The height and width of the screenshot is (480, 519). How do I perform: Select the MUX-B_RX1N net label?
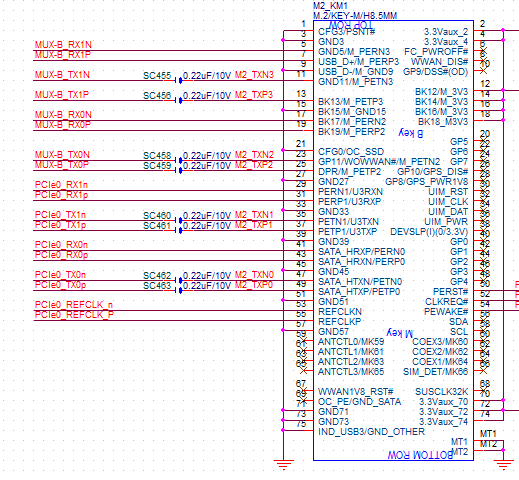click(x=63, y=45)
